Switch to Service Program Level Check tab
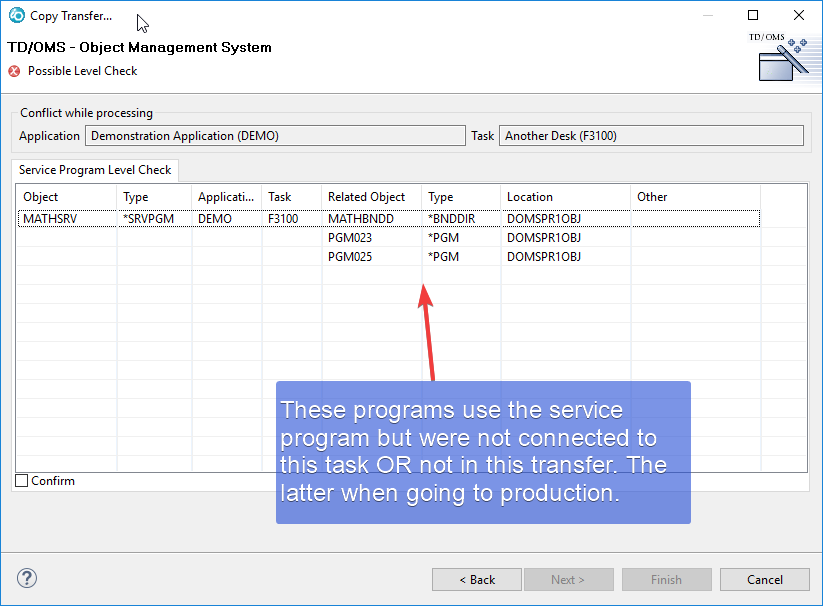The image size is (823, 606). click(95, 170)
